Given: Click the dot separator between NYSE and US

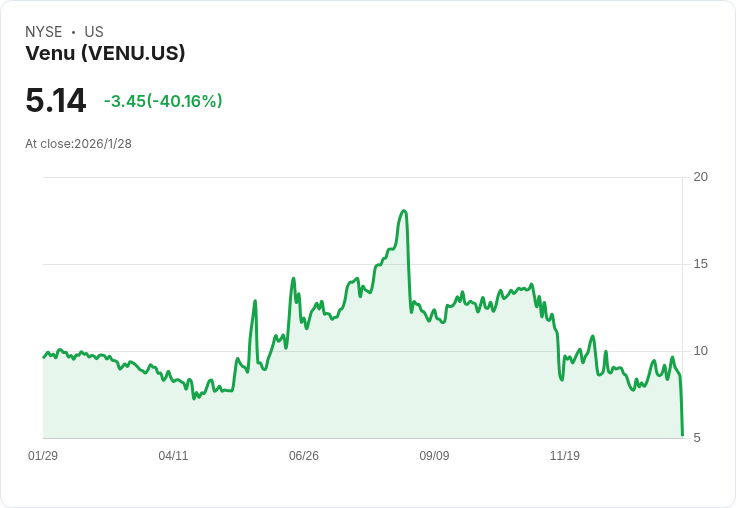Looking at the screenshot, I should 73,32.
